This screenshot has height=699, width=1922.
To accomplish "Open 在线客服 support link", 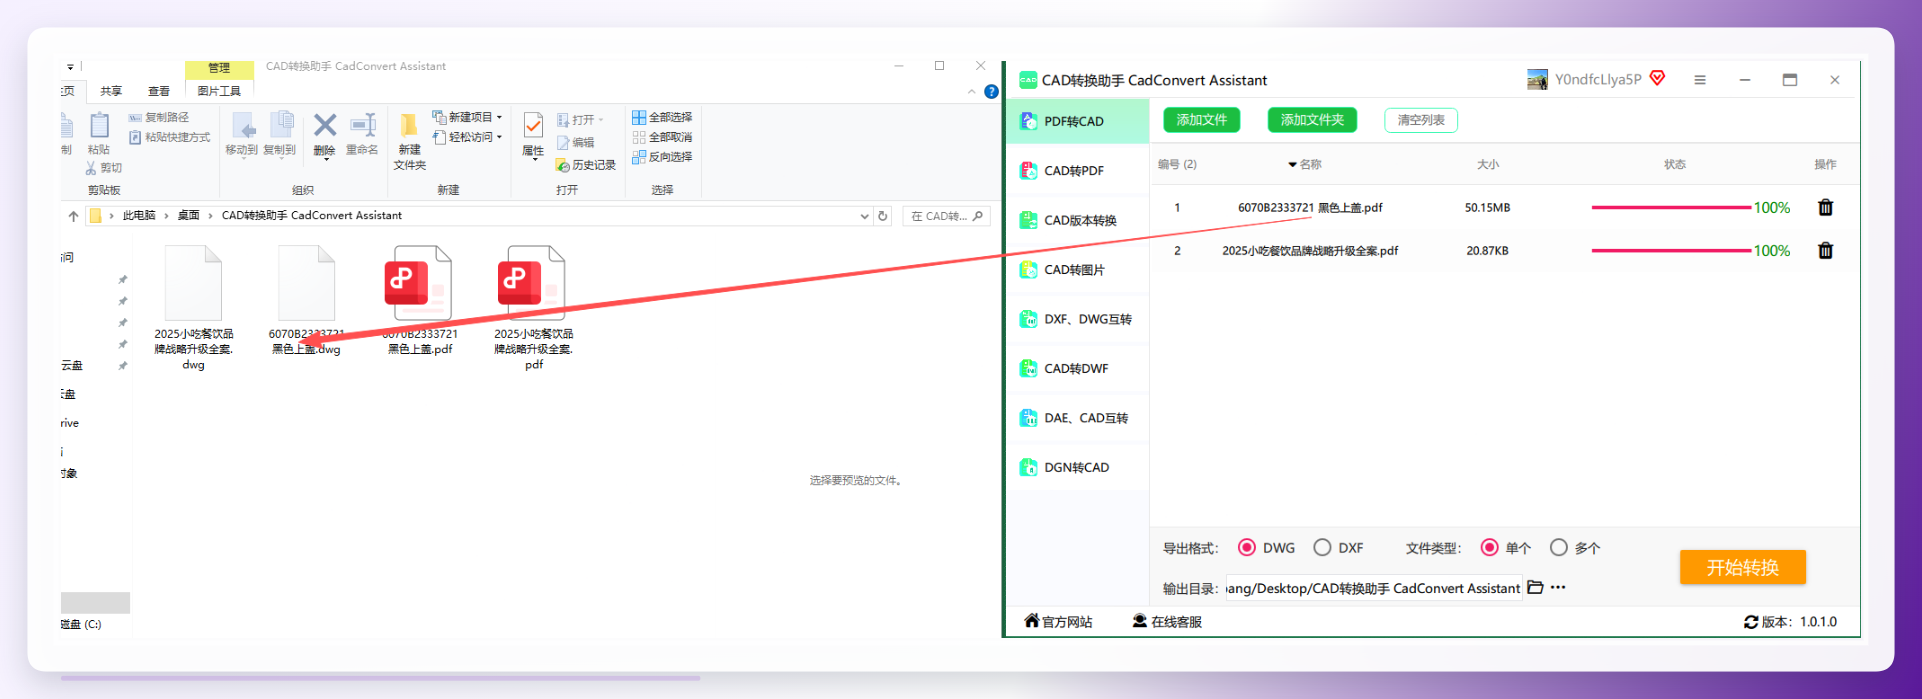I will pos(1167,621).
